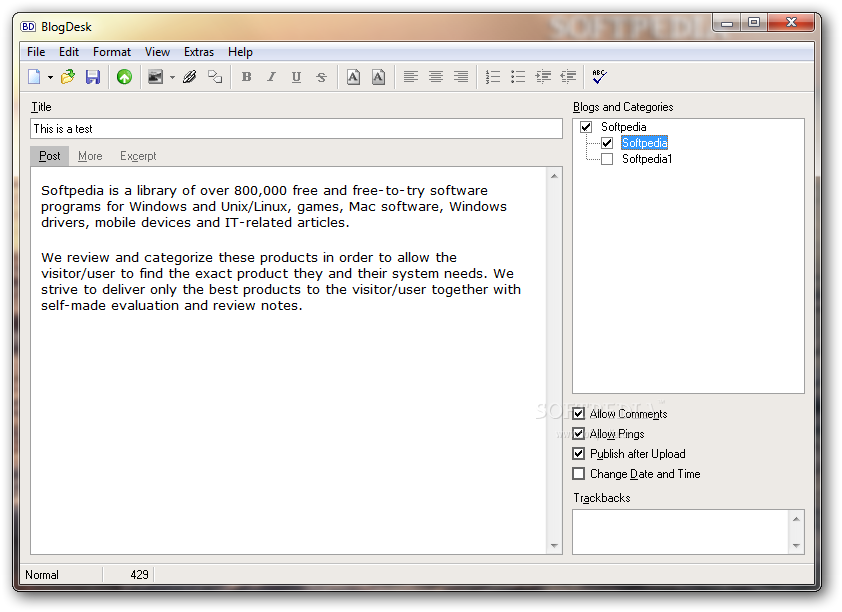Upload post with green arrow icon
The width and height of the screenshot is (842, 612).
tap(124, 77)
